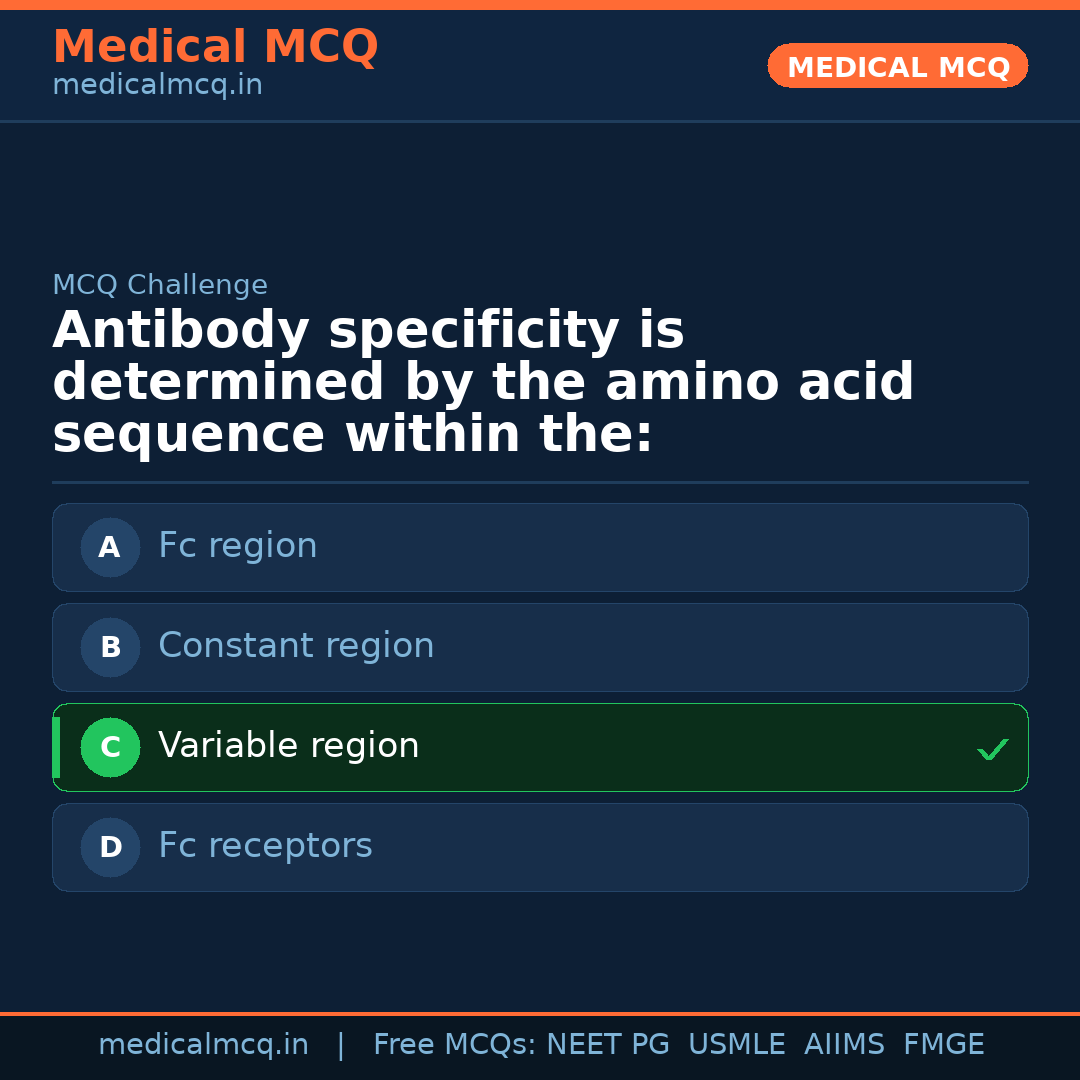Choose the "Constant region" answer text

click(296, 646)
